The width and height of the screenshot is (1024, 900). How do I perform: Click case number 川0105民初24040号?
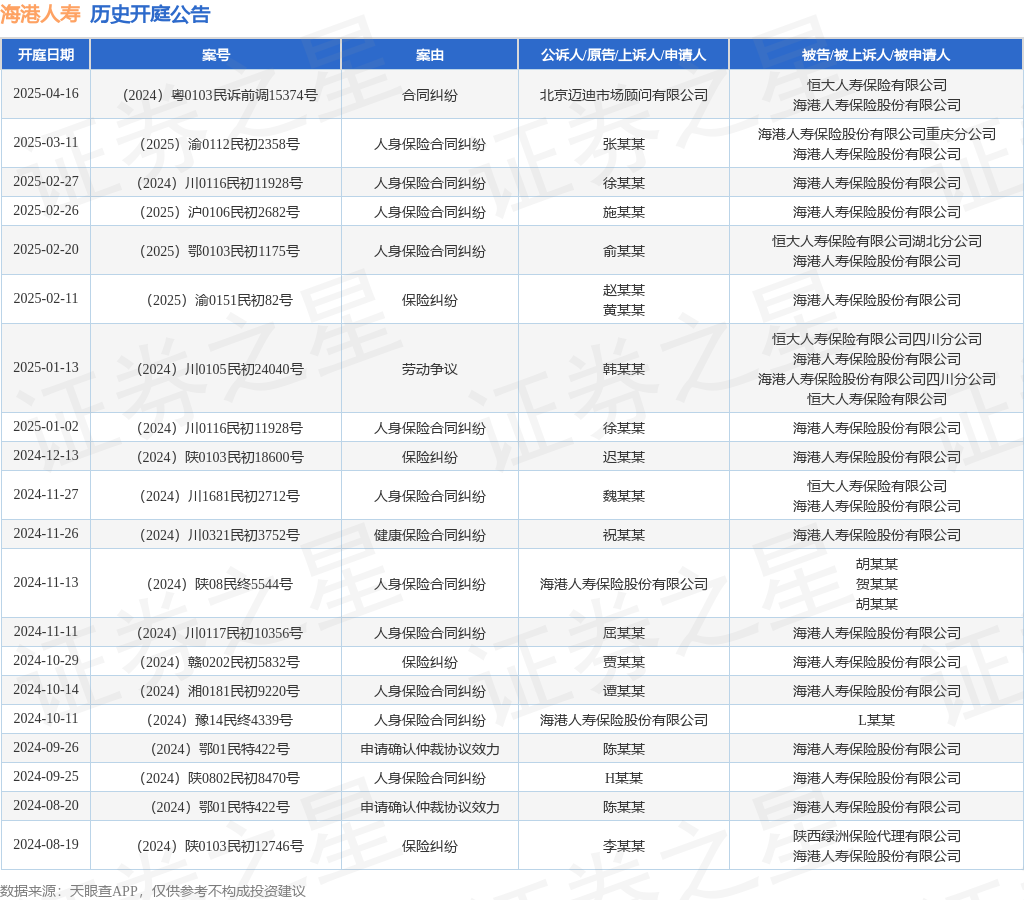[x=220, y=370]
